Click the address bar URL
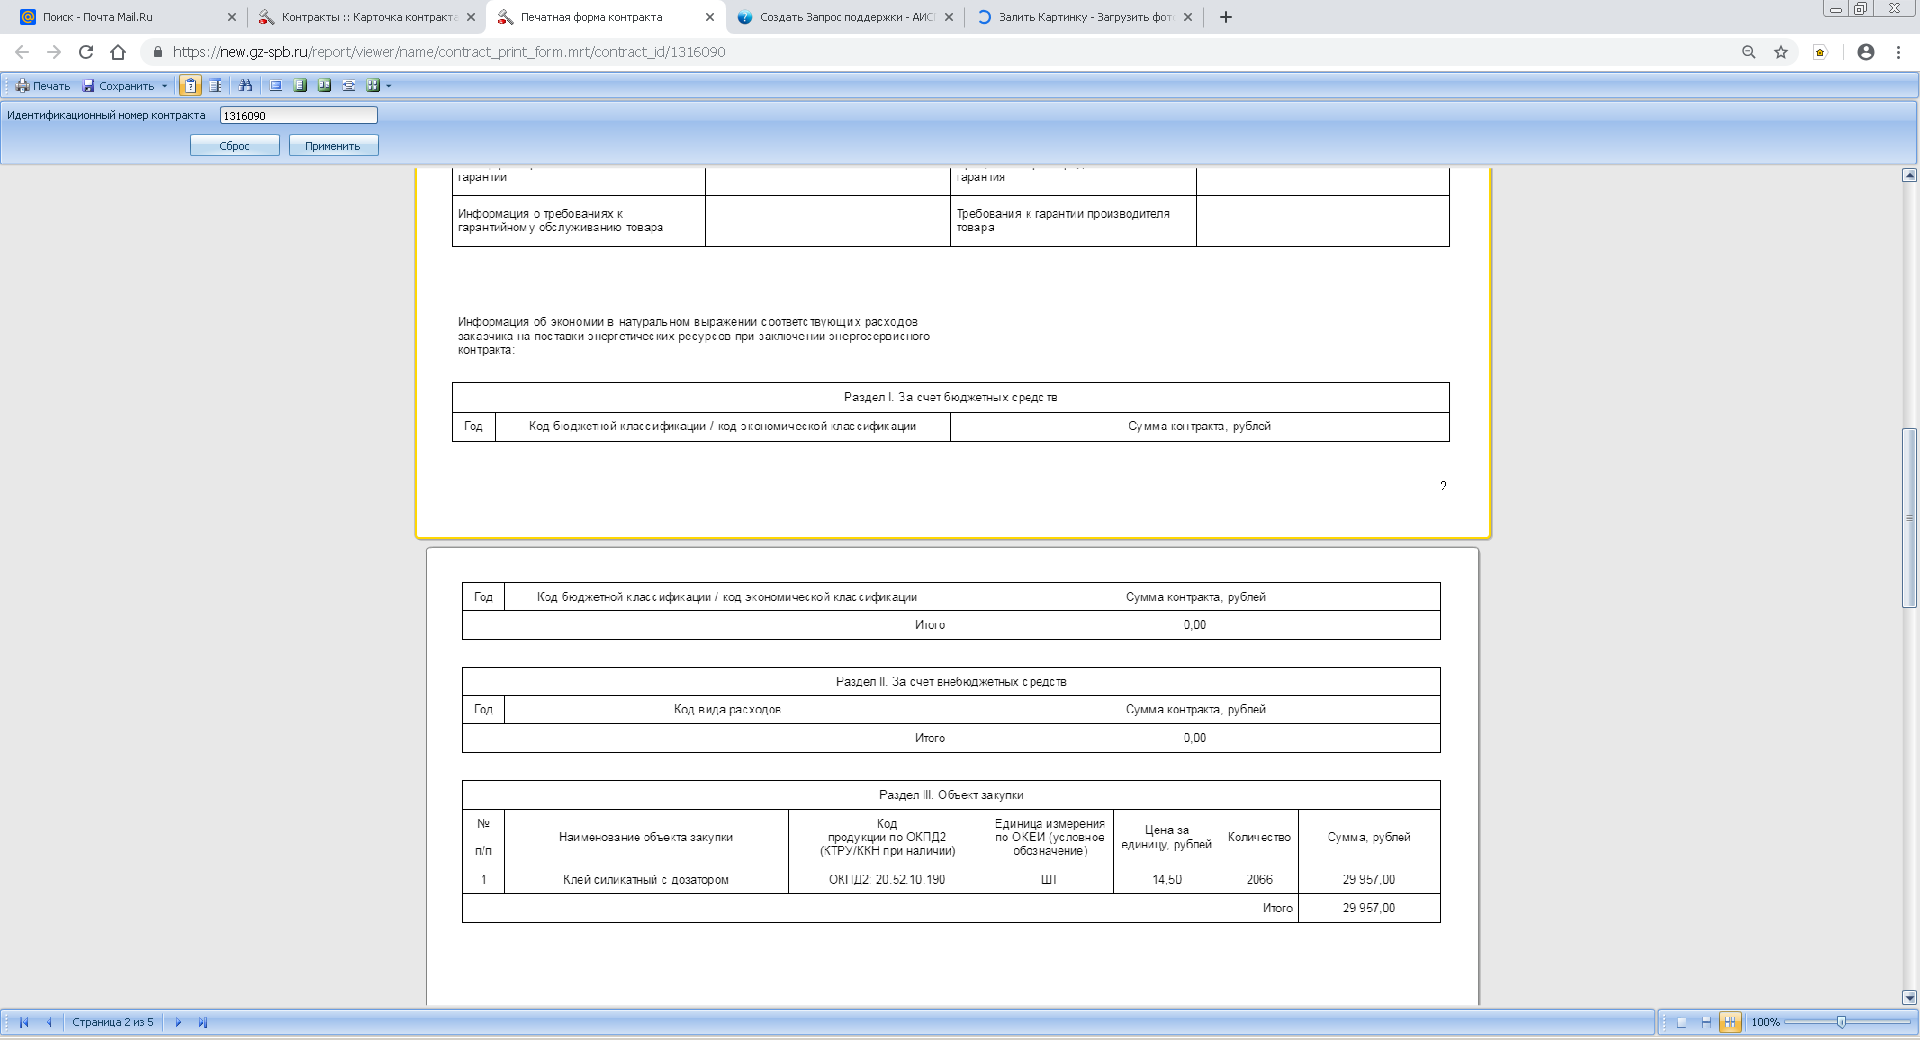This screenshot has height=1040, width=1920. [x=449, y=52]
